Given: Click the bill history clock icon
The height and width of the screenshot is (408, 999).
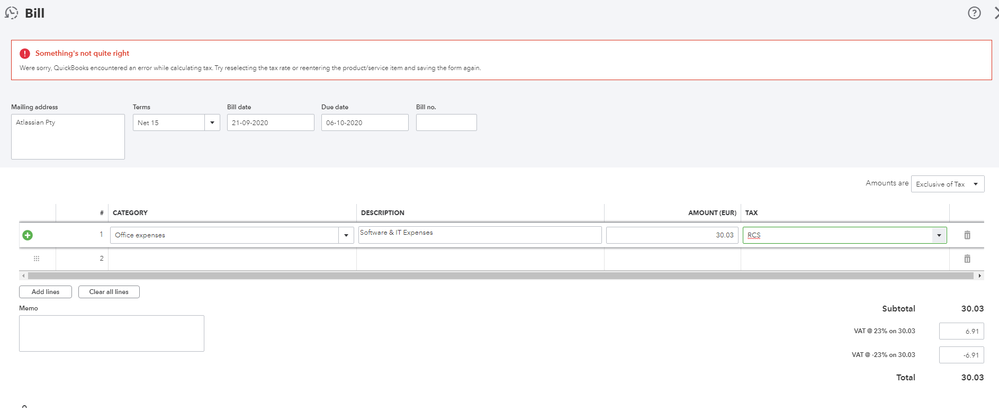Looking at the screenshot, I should pyautogui.click(x=11, y=13).
